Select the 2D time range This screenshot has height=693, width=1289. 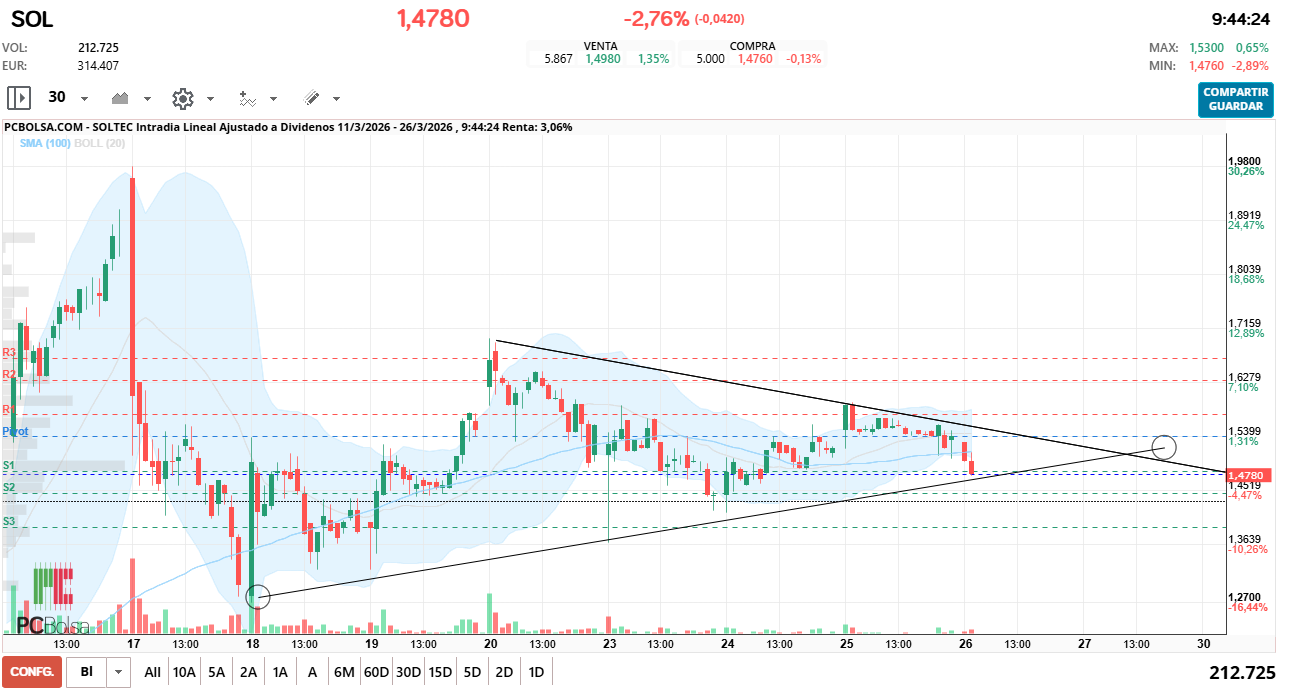(504, 673)
